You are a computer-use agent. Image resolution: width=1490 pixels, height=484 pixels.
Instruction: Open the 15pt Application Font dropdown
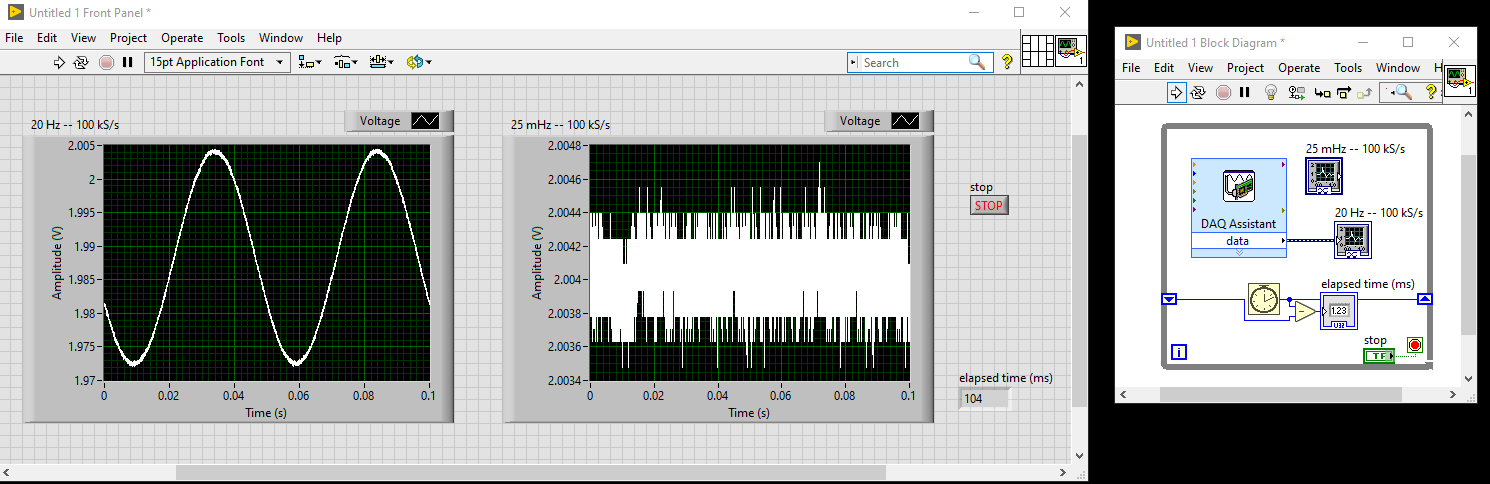pos(217,62)
